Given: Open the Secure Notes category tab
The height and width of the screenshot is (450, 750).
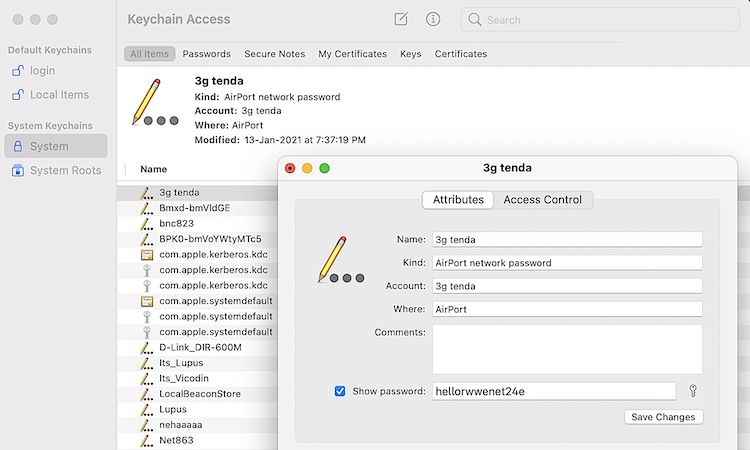Looking at the screenshot, I should pyautogui.click(x=275, y=54).
